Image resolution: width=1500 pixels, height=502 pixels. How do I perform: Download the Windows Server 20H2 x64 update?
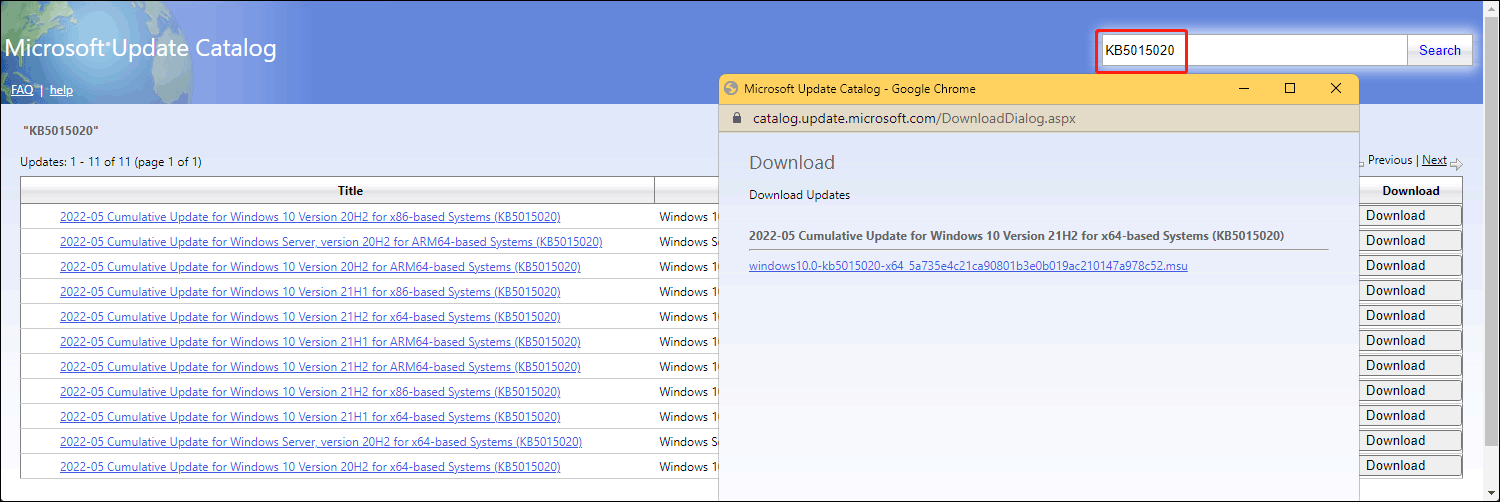(1410, 441)
